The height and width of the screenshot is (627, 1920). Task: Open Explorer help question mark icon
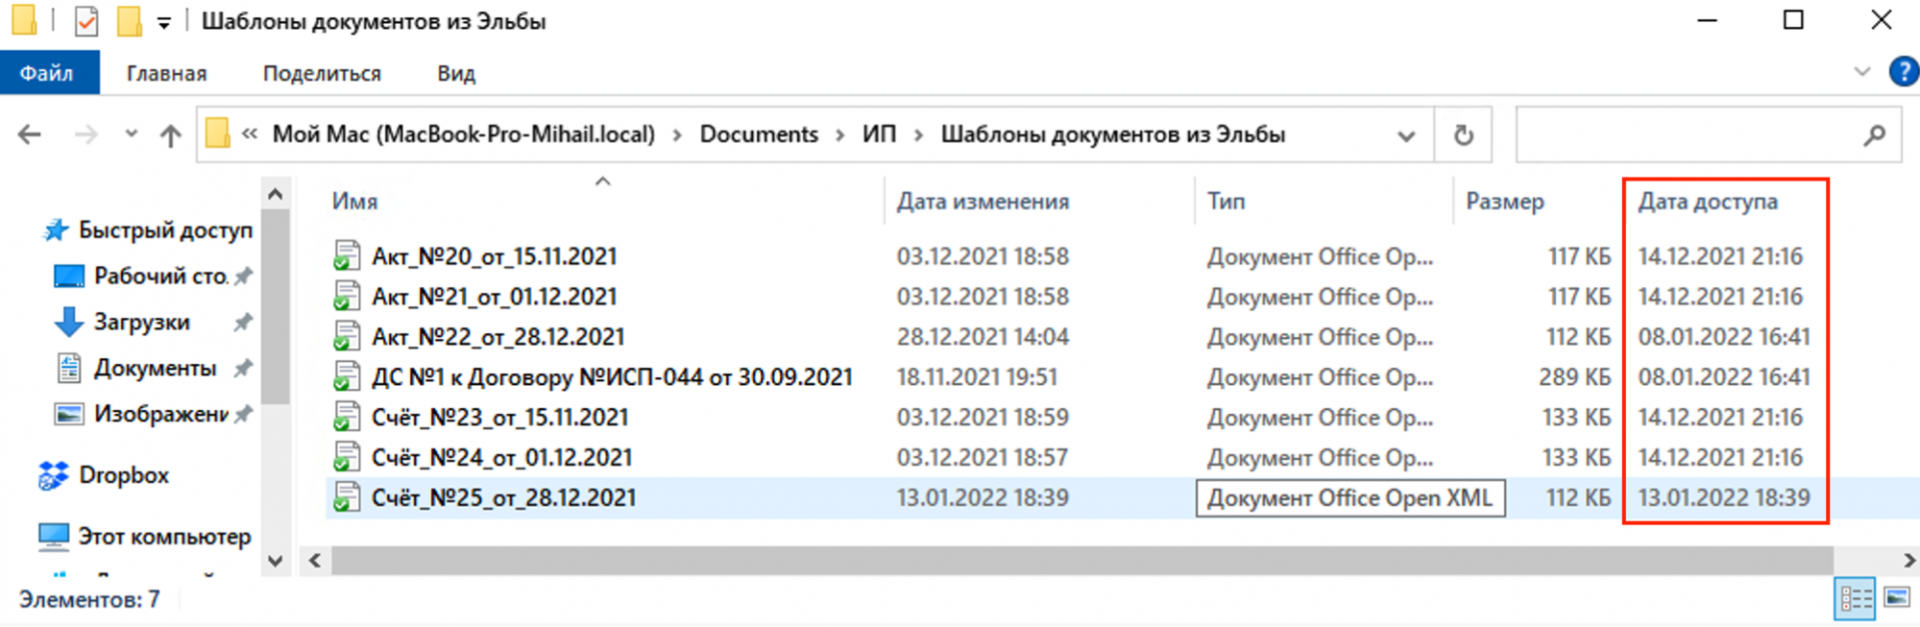click(1902, 72)
